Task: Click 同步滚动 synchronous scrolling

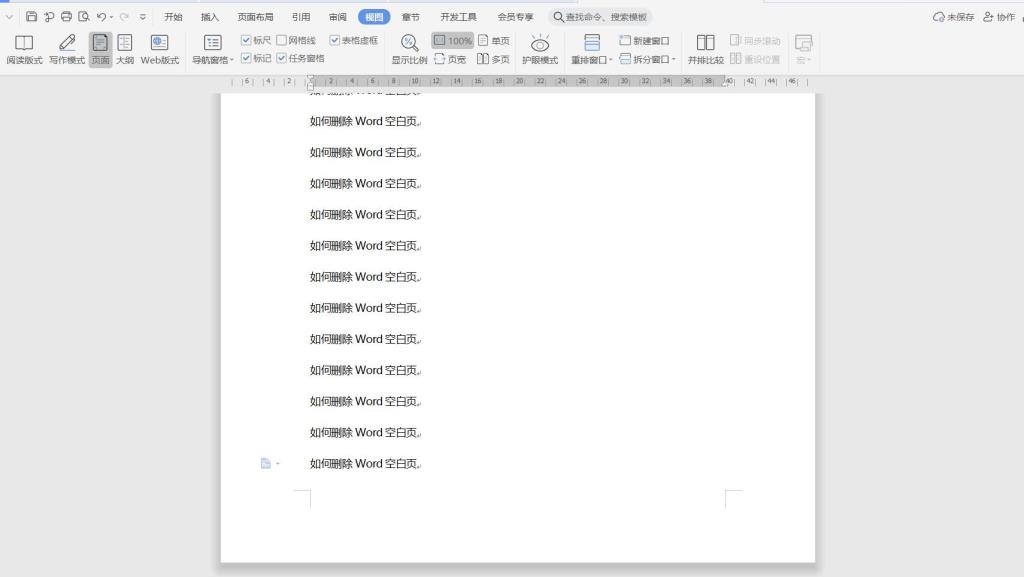Action: [755, 40]
